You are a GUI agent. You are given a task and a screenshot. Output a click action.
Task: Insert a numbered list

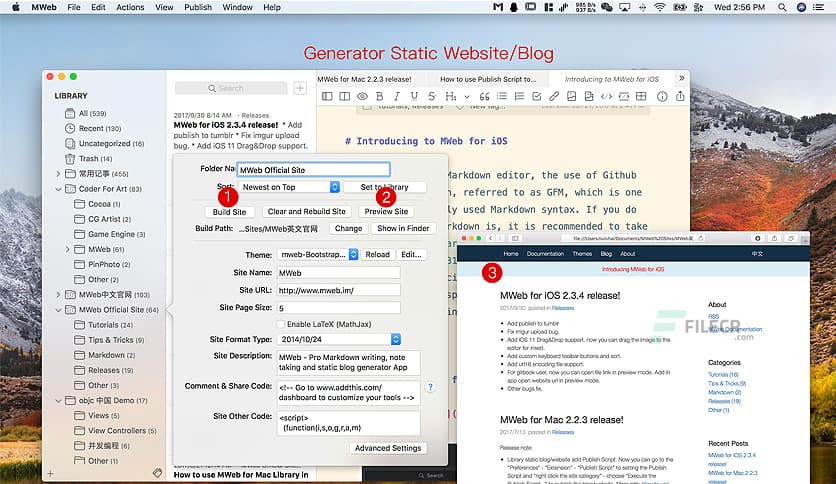pos(519,96)
